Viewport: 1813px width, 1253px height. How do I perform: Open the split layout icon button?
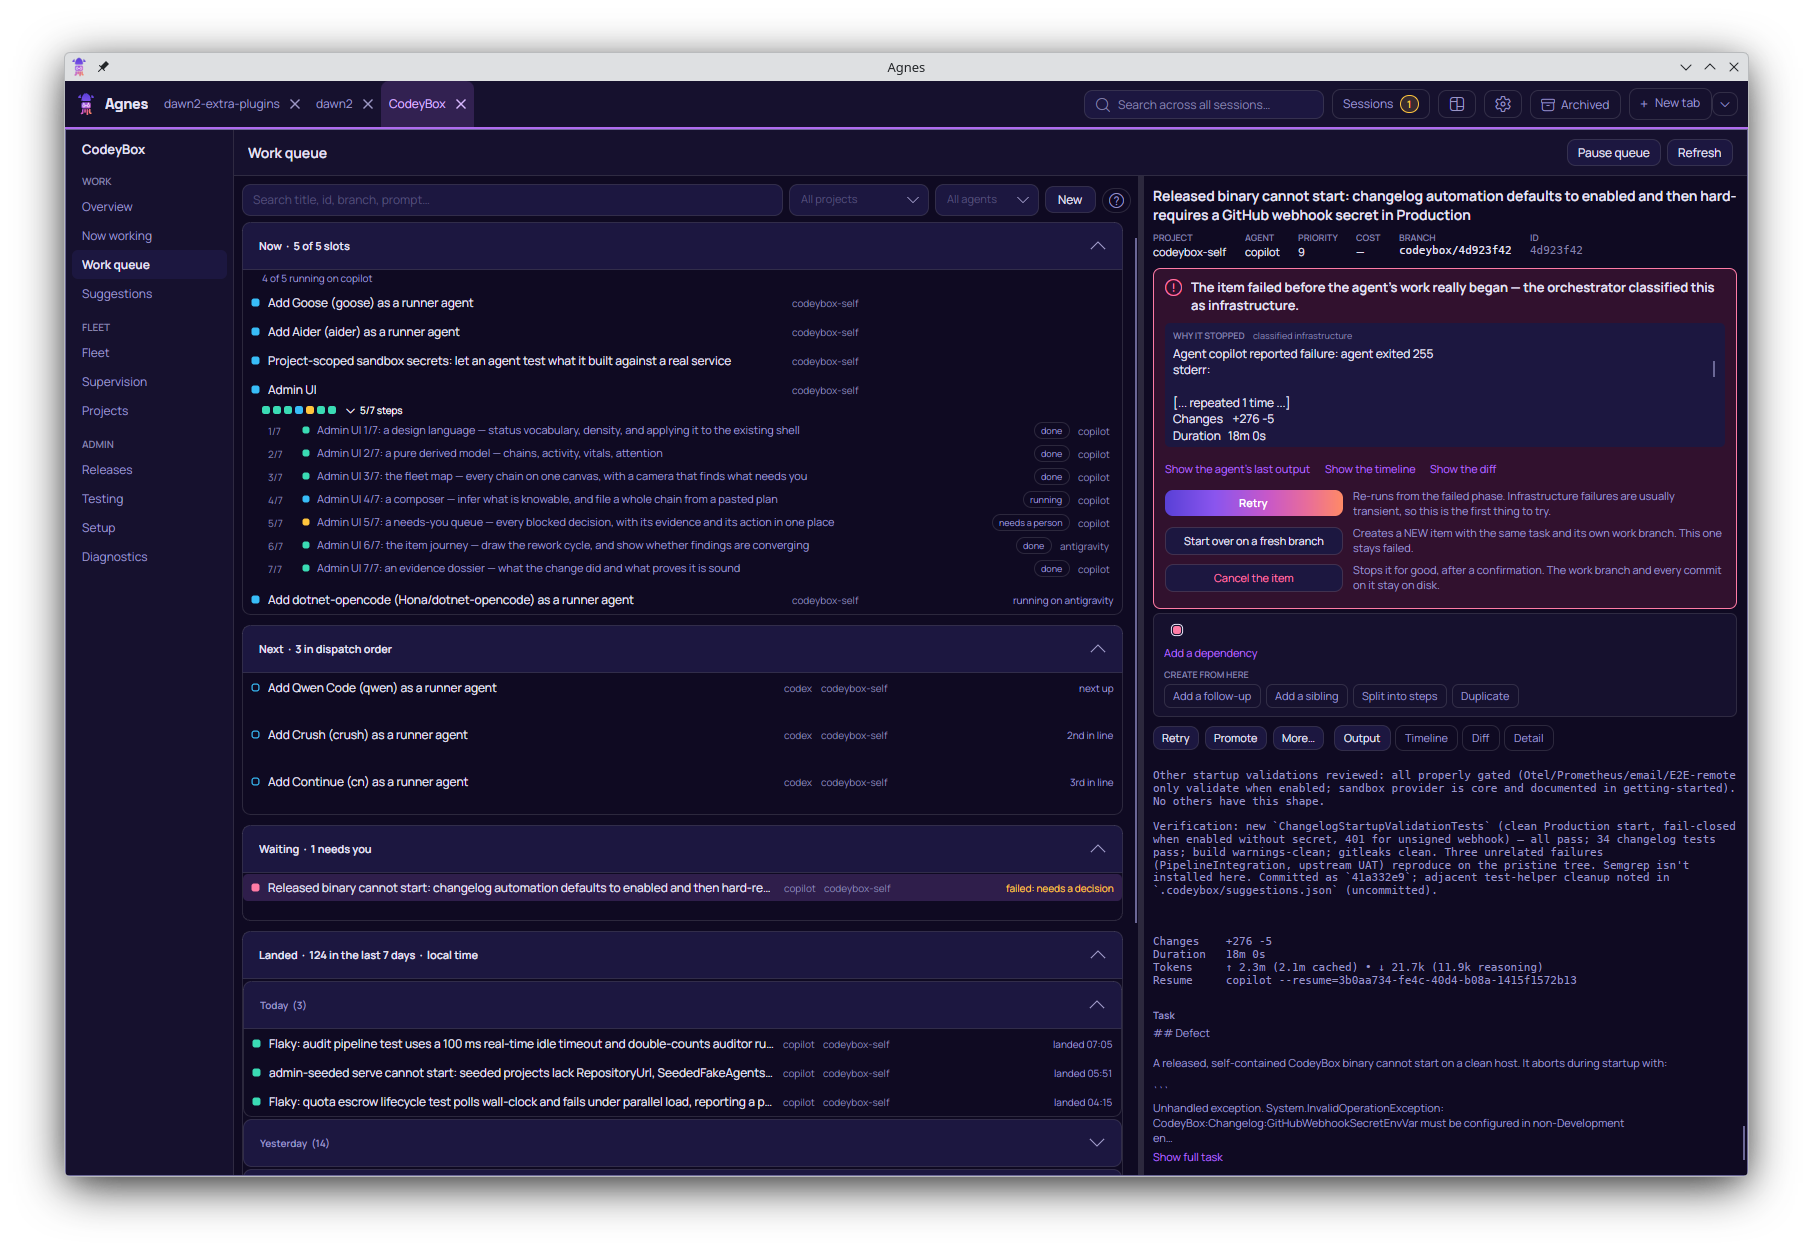1457,104
